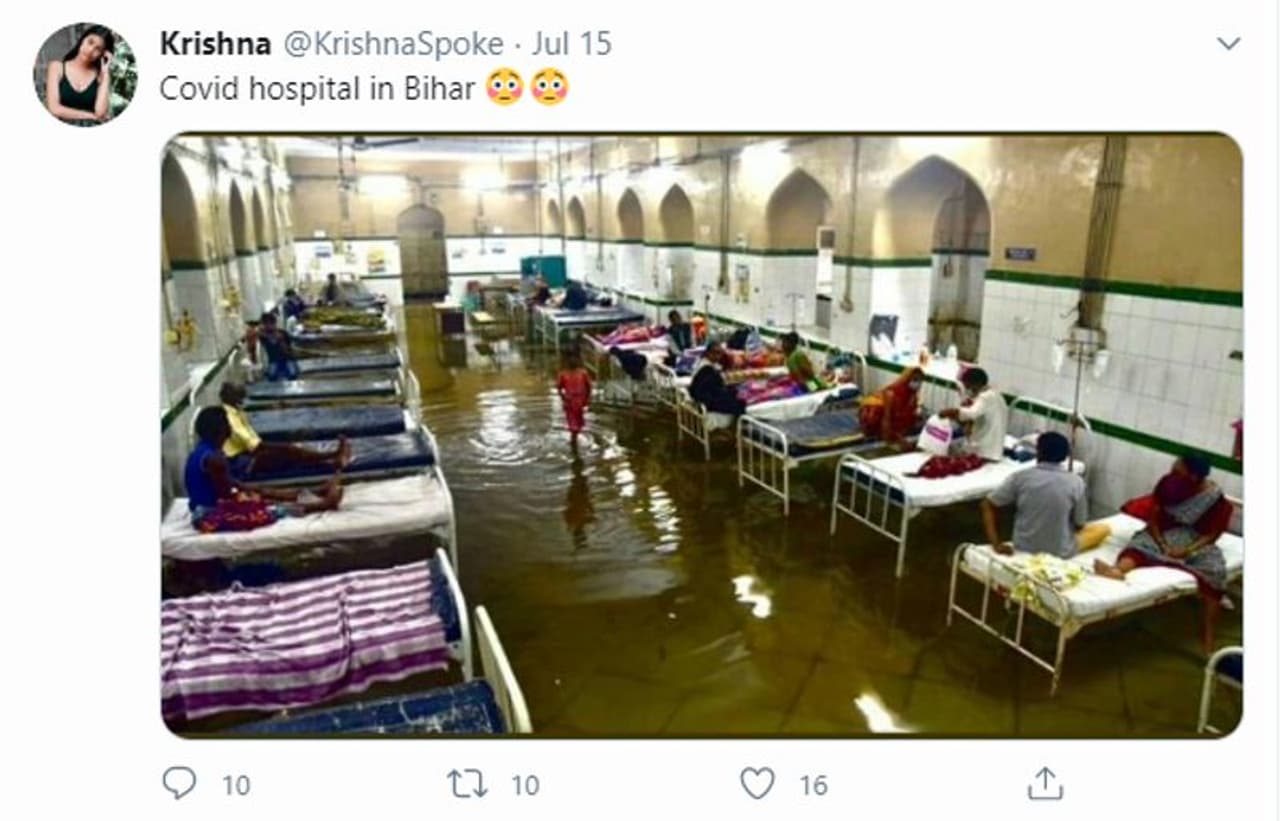This screenshot has width=1280, height=821.
Task: Click the like count of 16
Action: click(813, 785)
